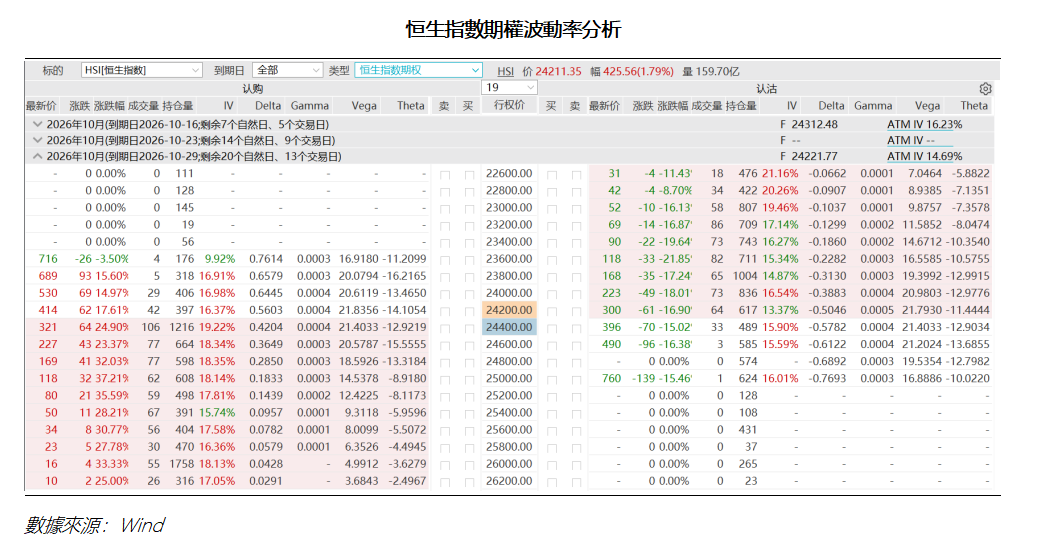Expand the 2026-10-16 expiry group
The image size is (1040, 553).
coord(37,124)
